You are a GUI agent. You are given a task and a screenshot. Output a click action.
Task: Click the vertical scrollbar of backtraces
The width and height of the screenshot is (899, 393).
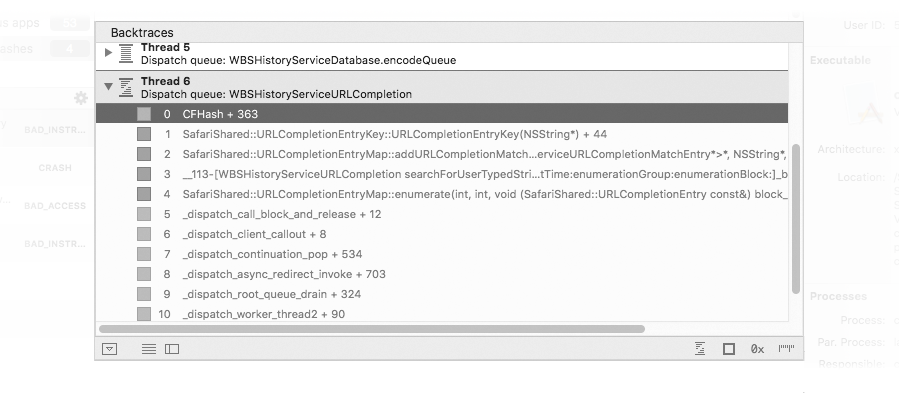tap(795, 219)
